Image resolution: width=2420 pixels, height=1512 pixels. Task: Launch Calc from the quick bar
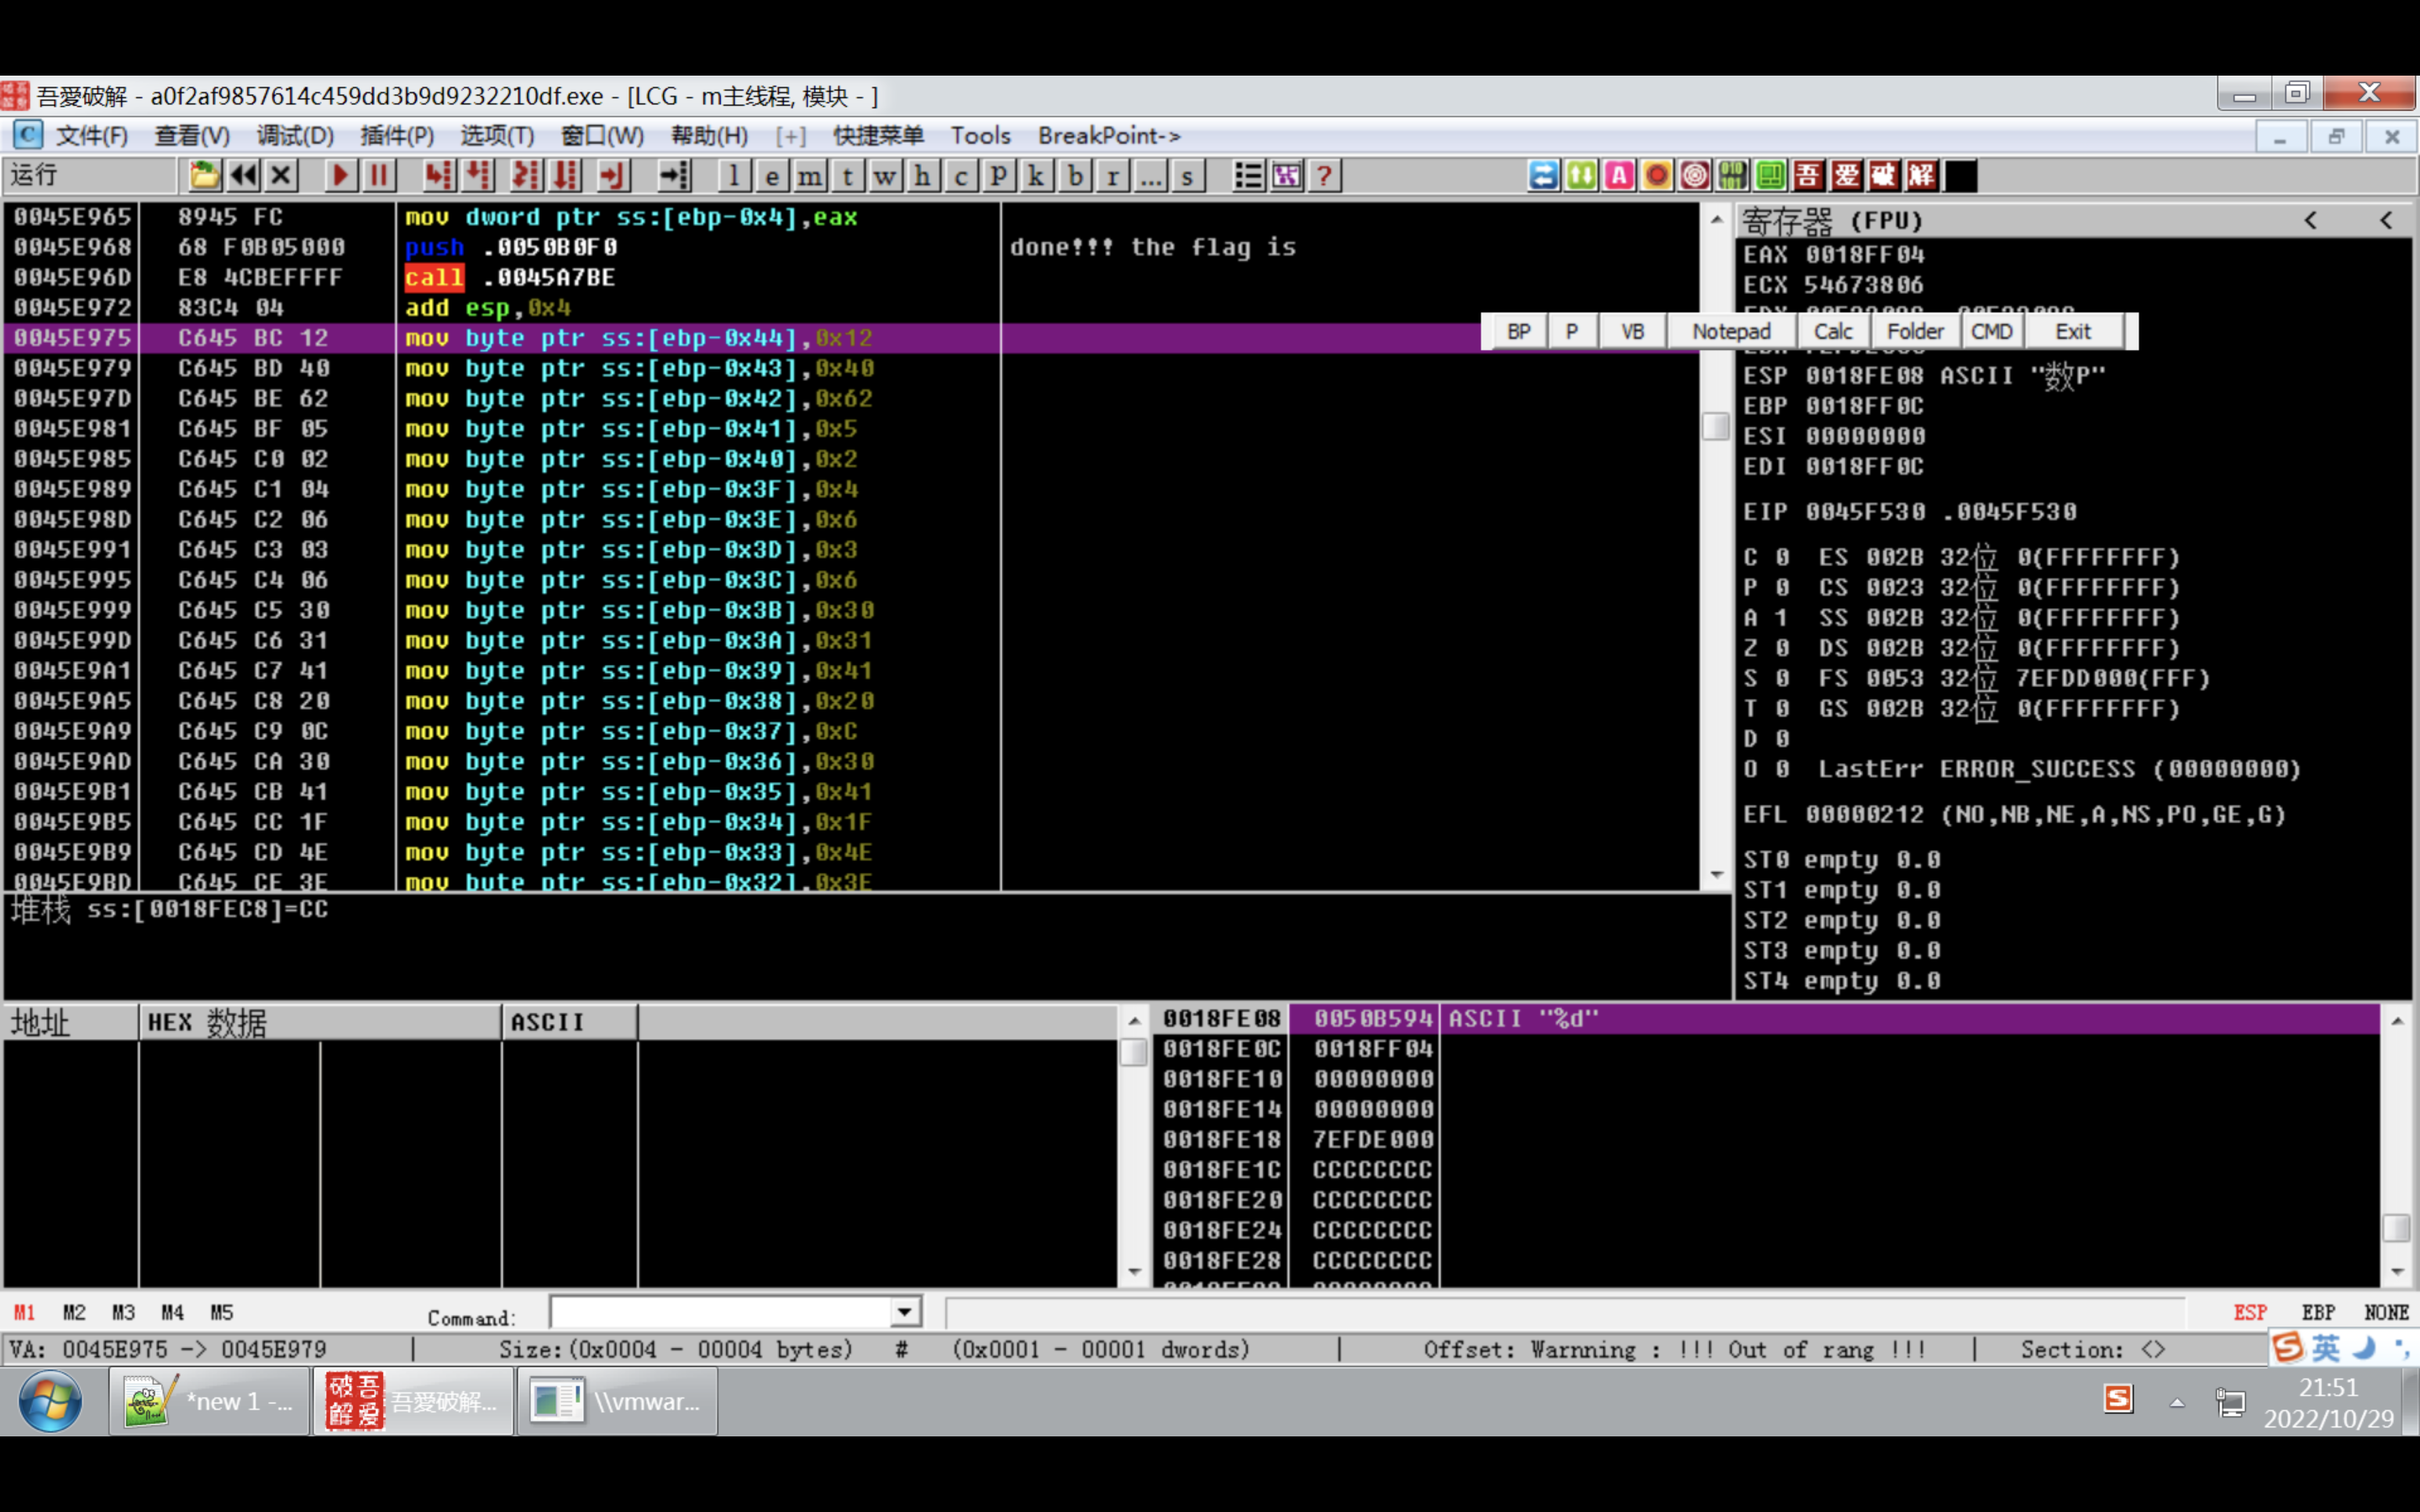(1833, 331)
